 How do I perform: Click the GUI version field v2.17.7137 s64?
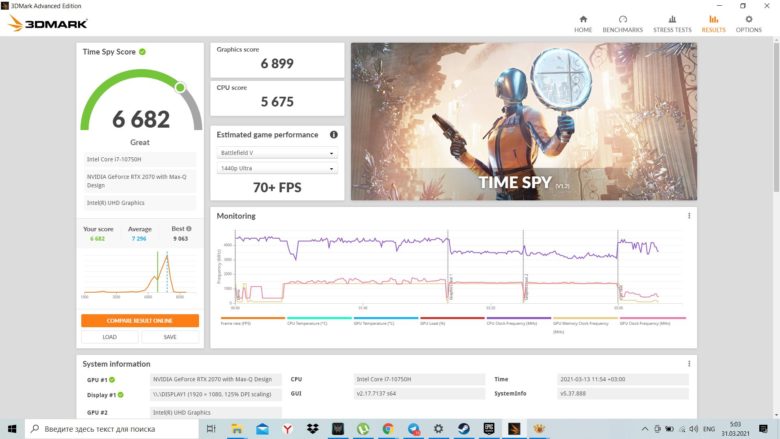(x=419, y=393)
